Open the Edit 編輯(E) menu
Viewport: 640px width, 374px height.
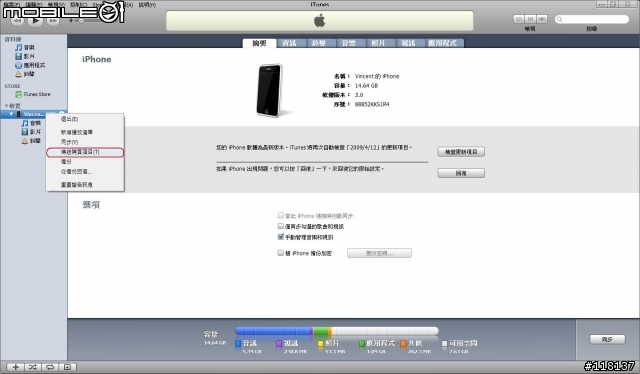[x=33, y=4]
